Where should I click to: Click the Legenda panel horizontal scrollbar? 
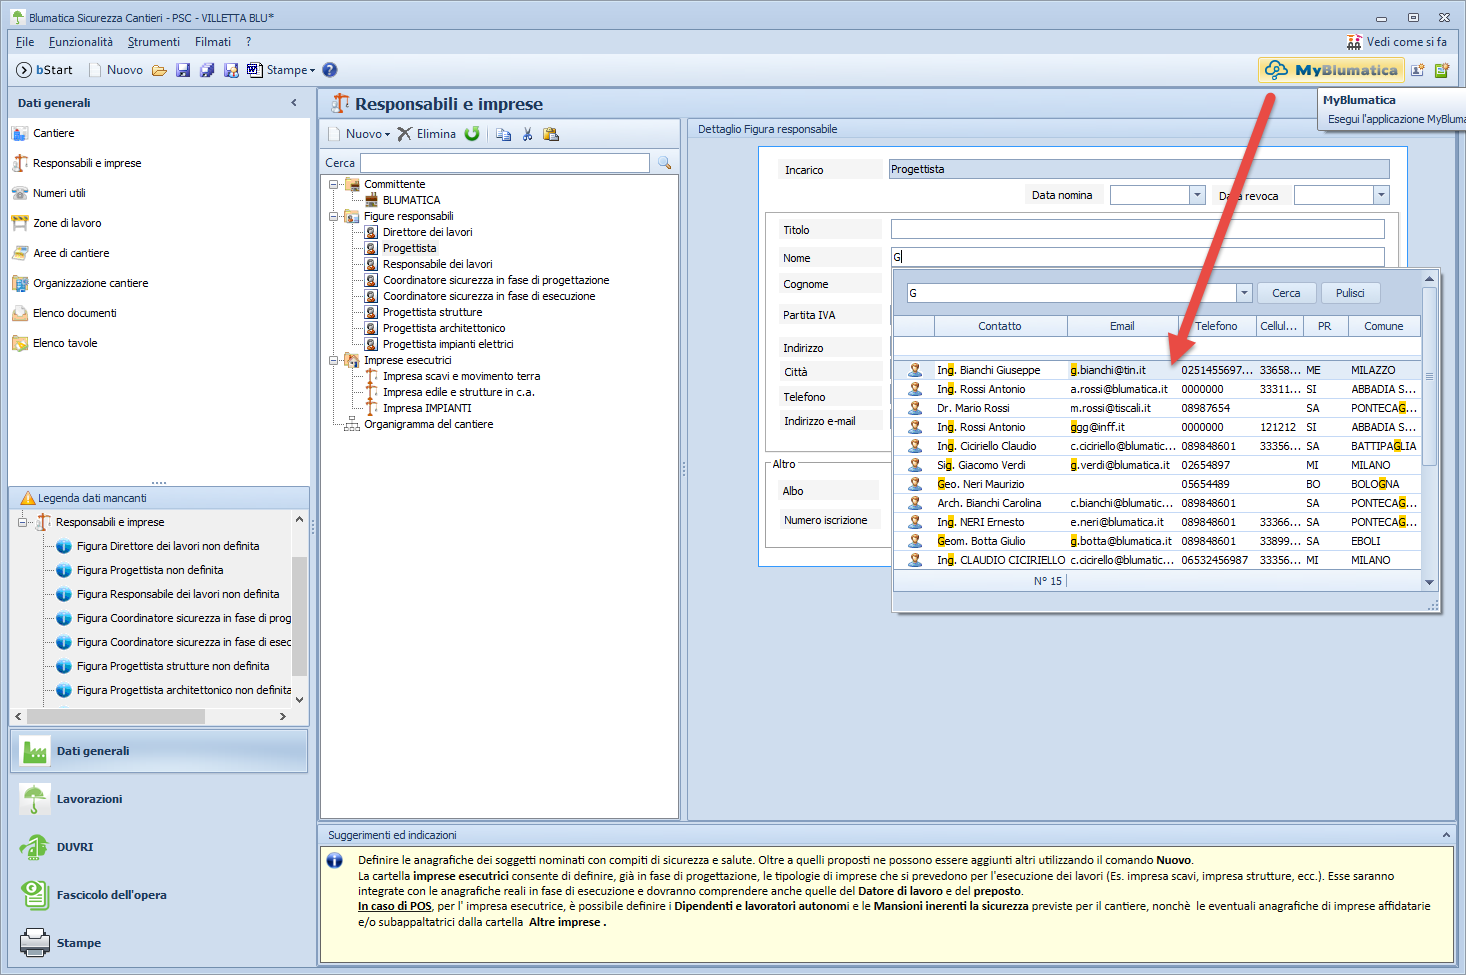(x=116, y=716)
